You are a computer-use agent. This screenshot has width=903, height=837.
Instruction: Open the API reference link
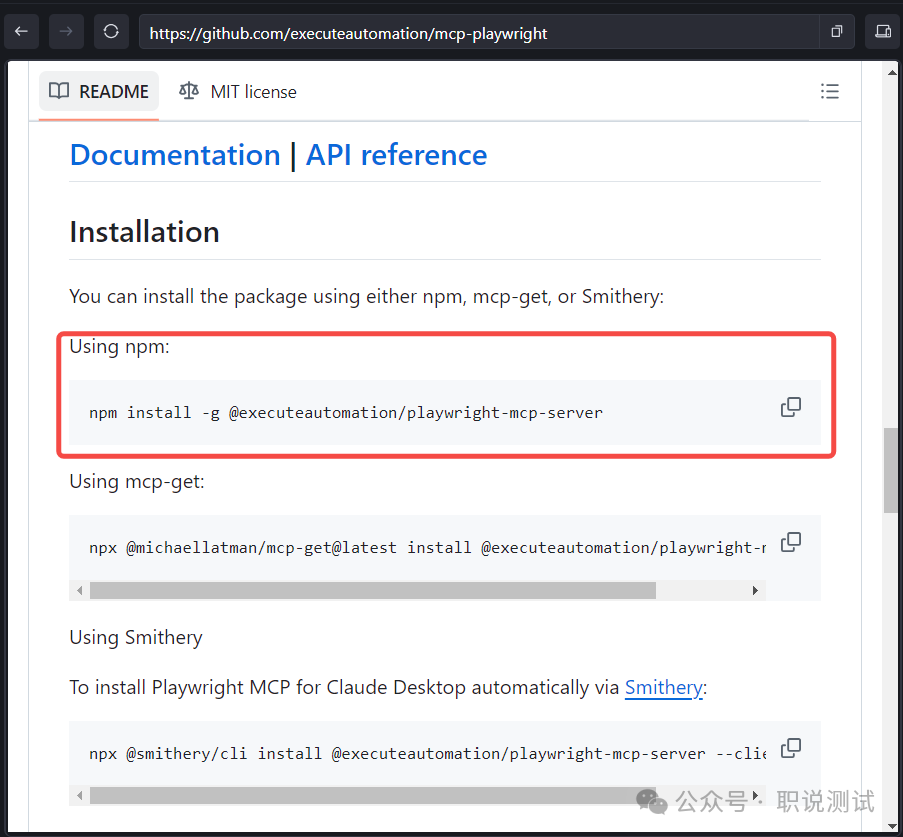pos(396,155)
